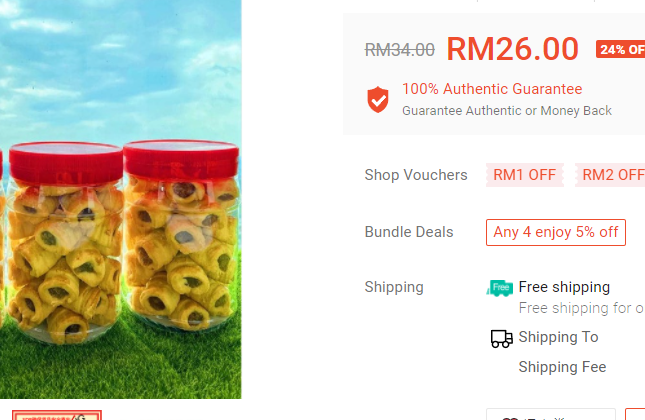Screen dimensions: 645x420
Task: Click Guarantee Authentic or Money Back text
Action: (507, 111)
